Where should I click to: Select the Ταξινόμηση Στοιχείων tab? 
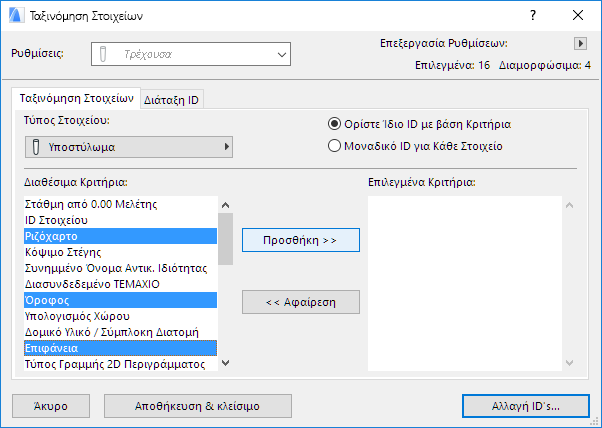point(76,99)
